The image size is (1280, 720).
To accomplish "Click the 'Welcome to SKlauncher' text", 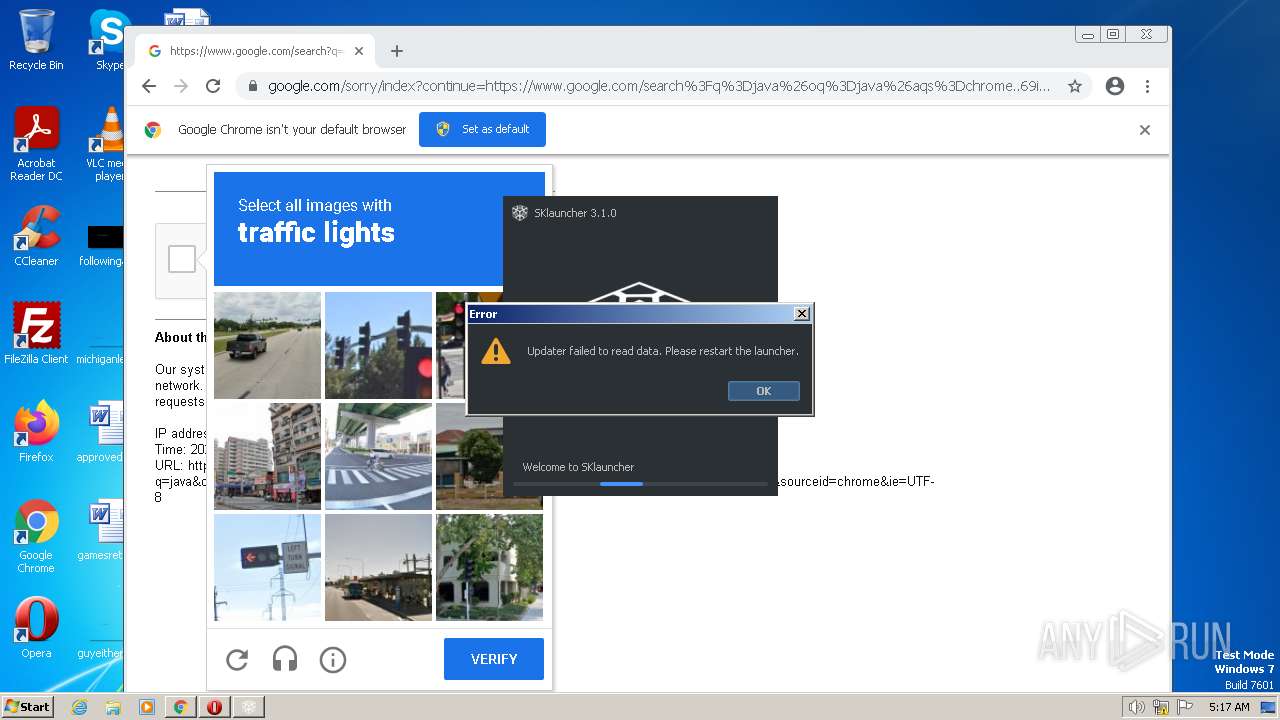I will [578, 467].
